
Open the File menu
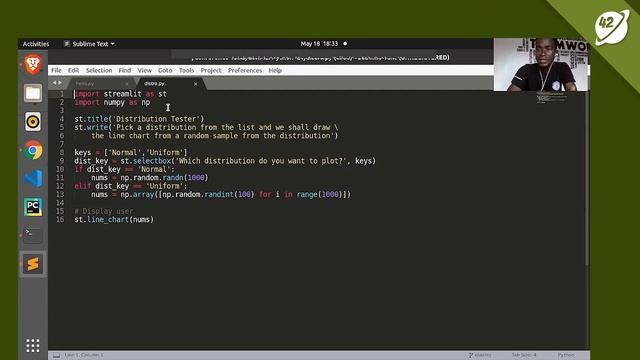point(56,70)
